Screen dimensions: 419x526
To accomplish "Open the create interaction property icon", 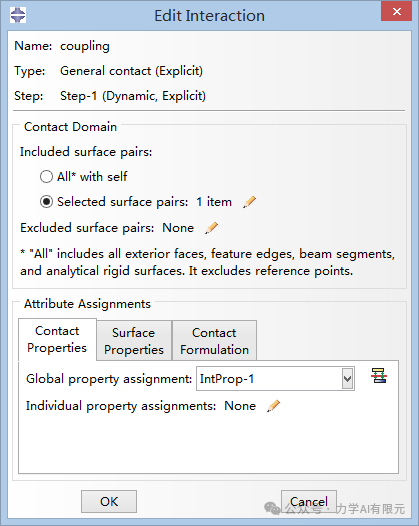I will point(379,375).
